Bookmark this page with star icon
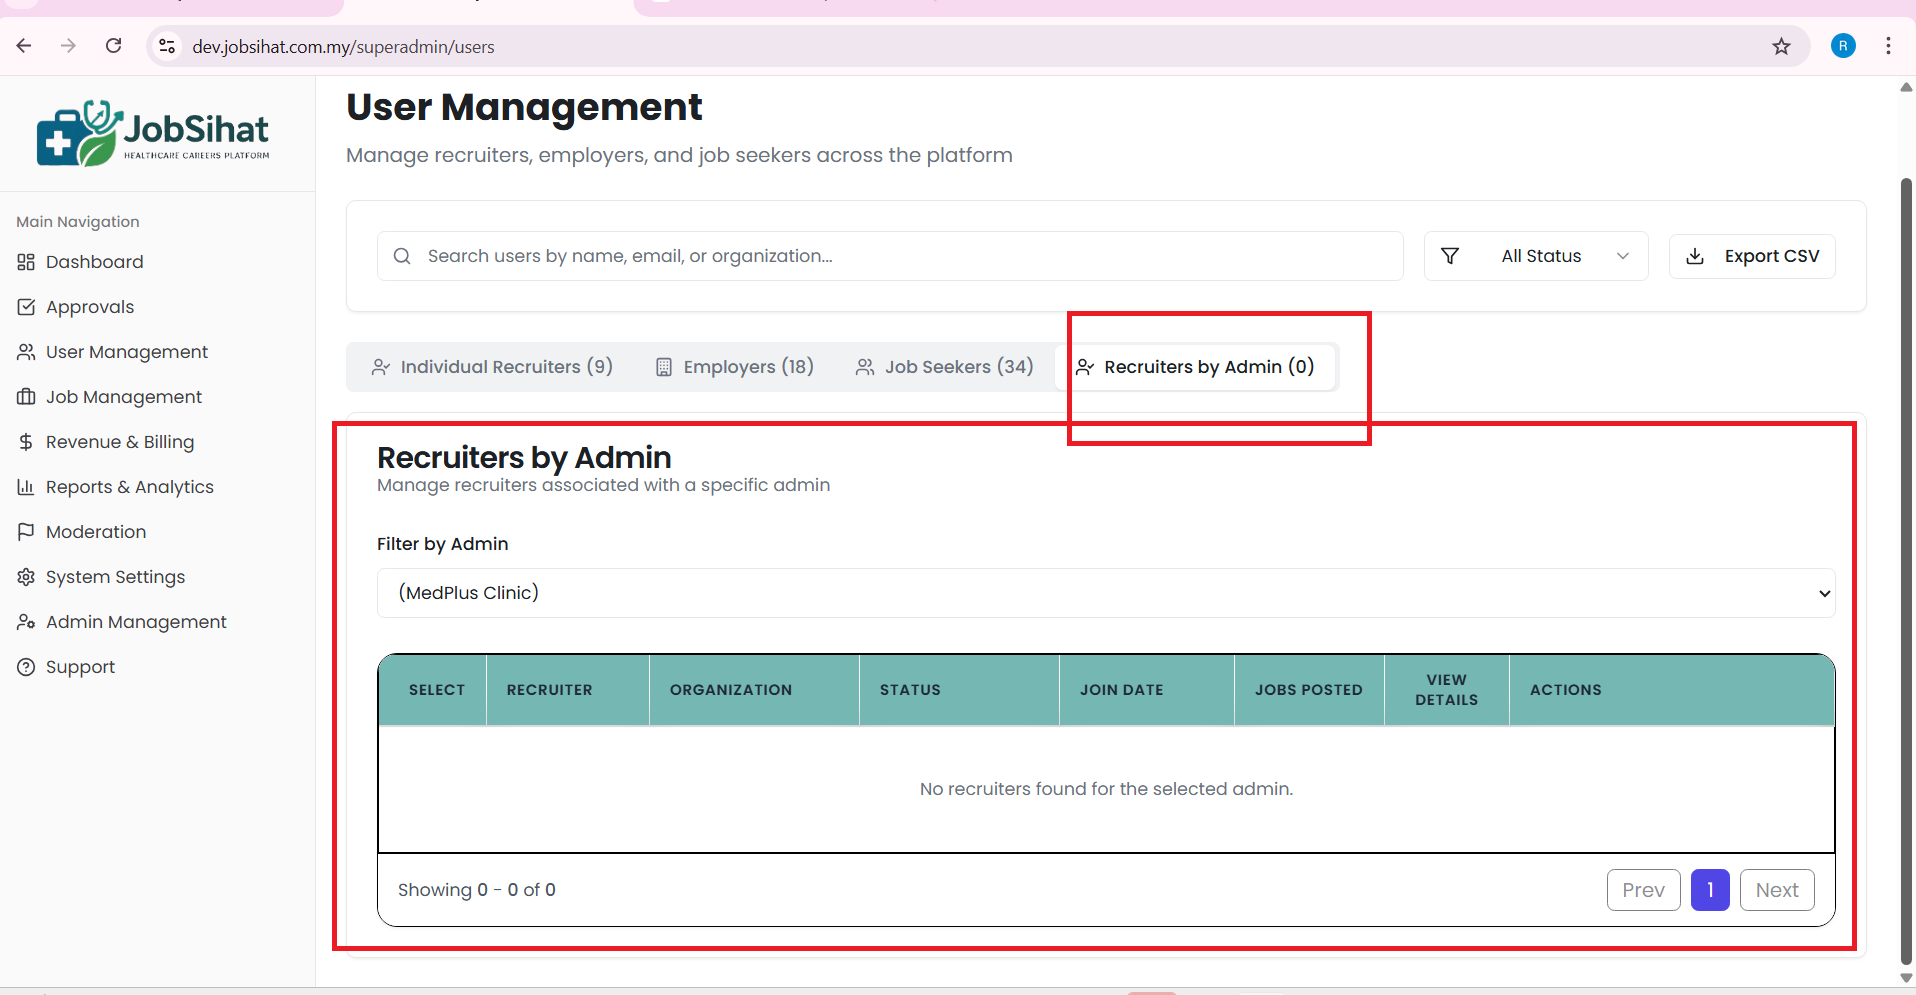 [1781, 46]
